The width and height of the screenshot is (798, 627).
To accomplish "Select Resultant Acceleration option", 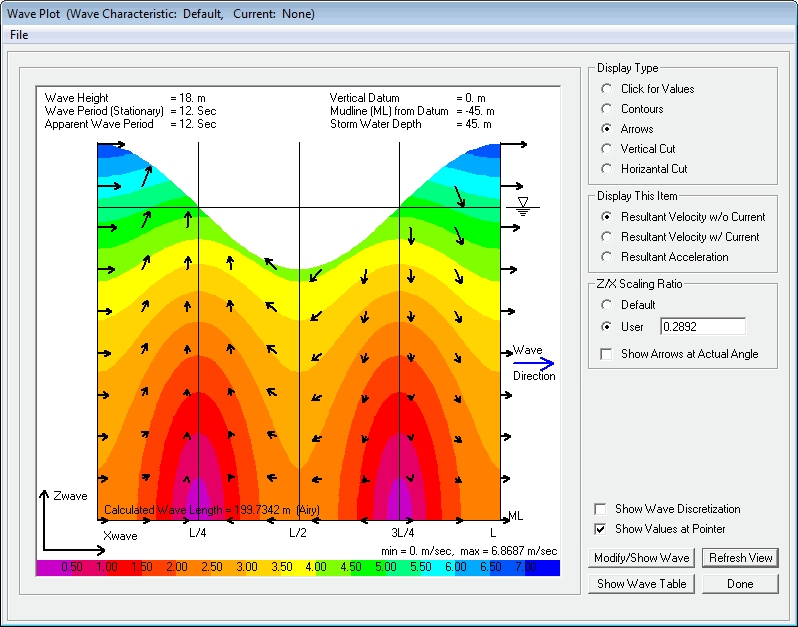I will click(x=606, y=257).
